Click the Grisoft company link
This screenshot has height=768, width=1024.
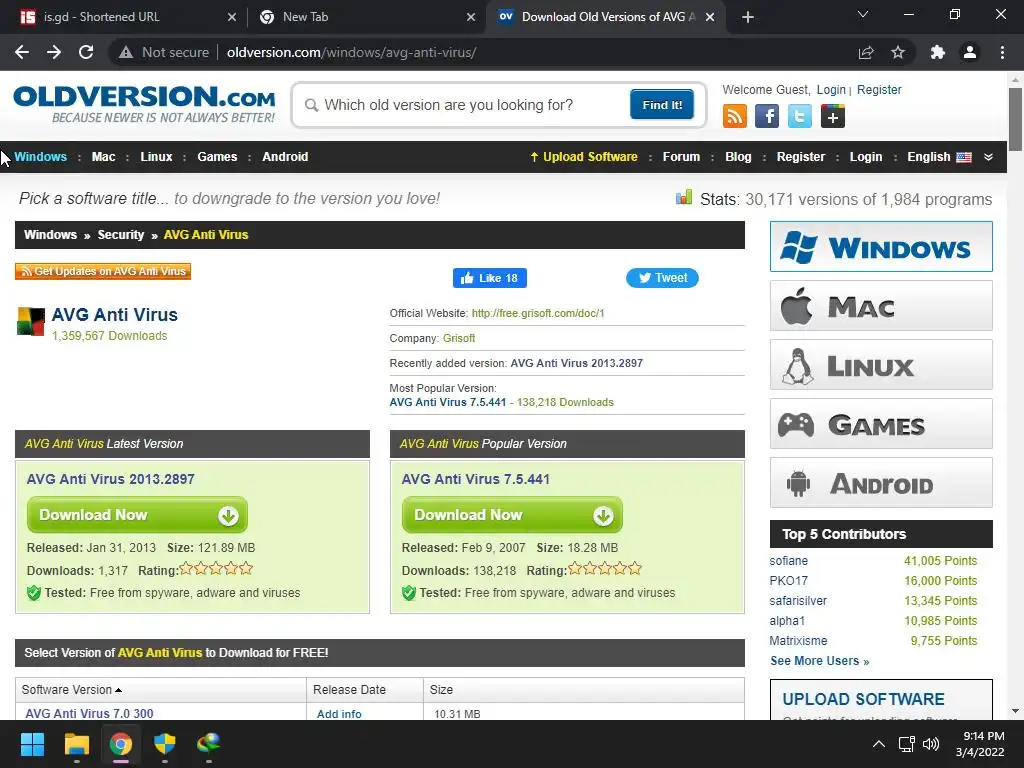tap(459, 338)
